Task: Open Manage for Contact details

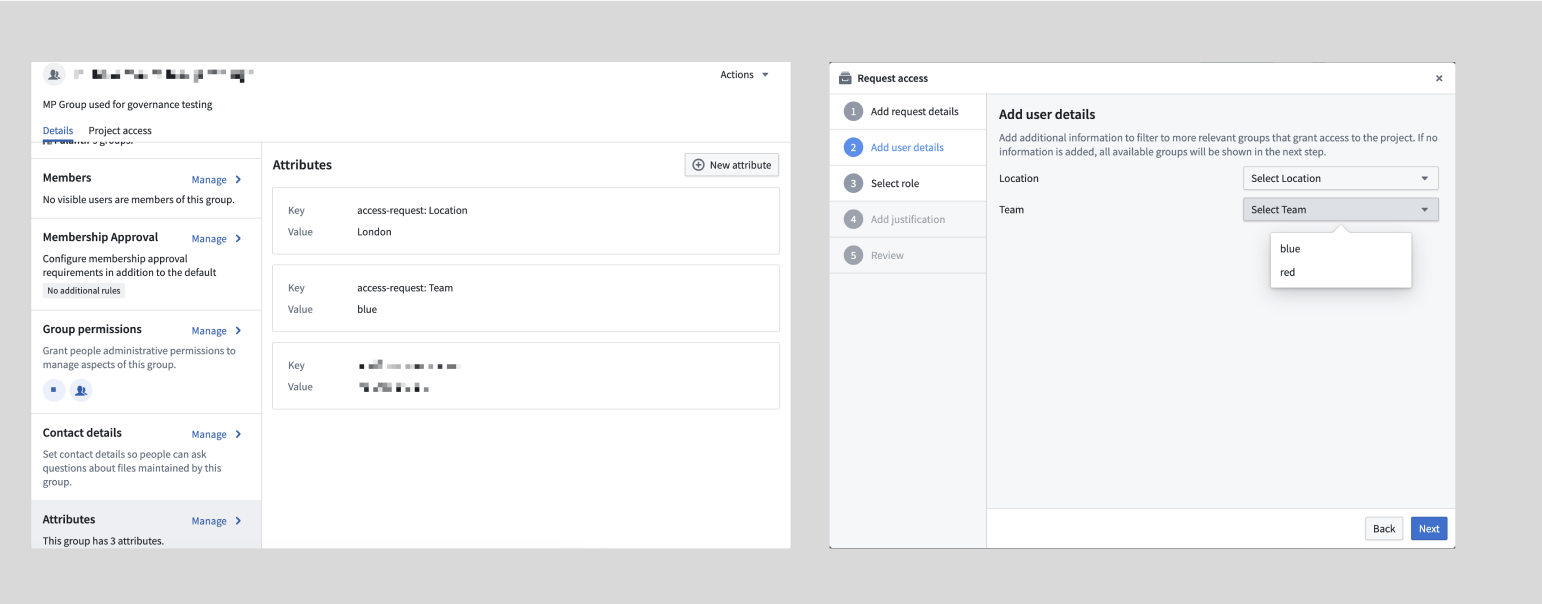Action: [x=216, y=435]
